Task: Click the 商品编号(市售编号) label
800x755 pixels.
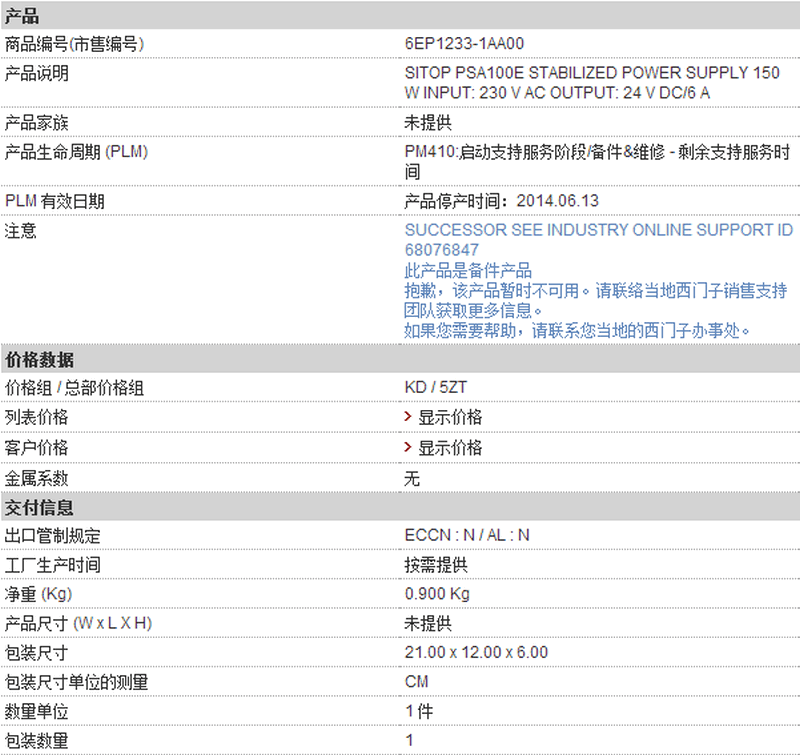Action: coord(74,44)
